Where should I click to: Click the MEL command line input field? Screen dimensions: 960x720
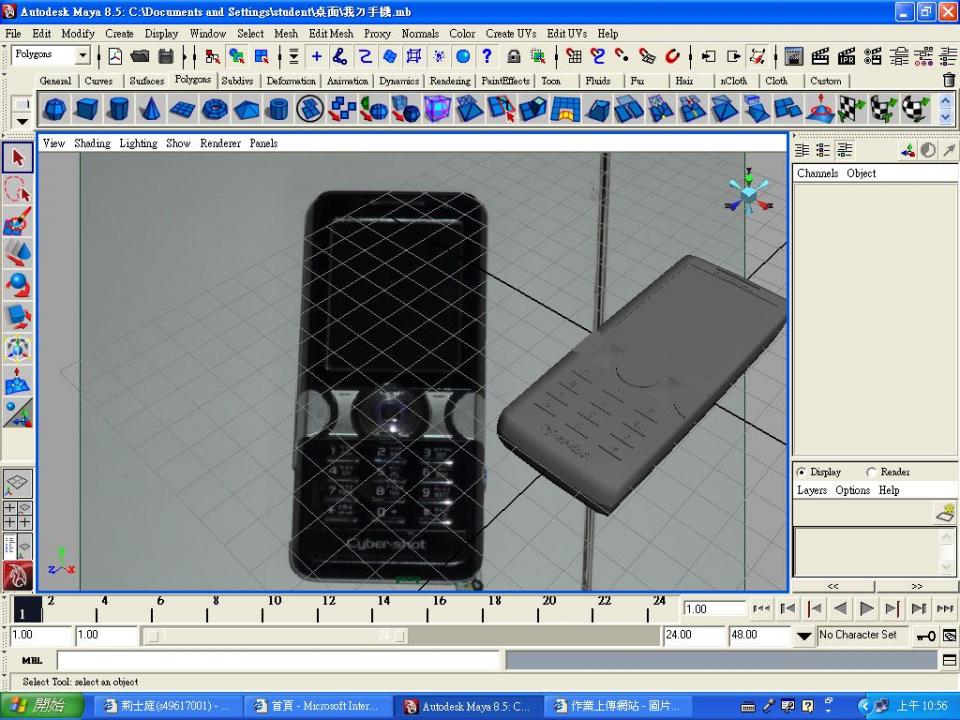coord(278,660)
